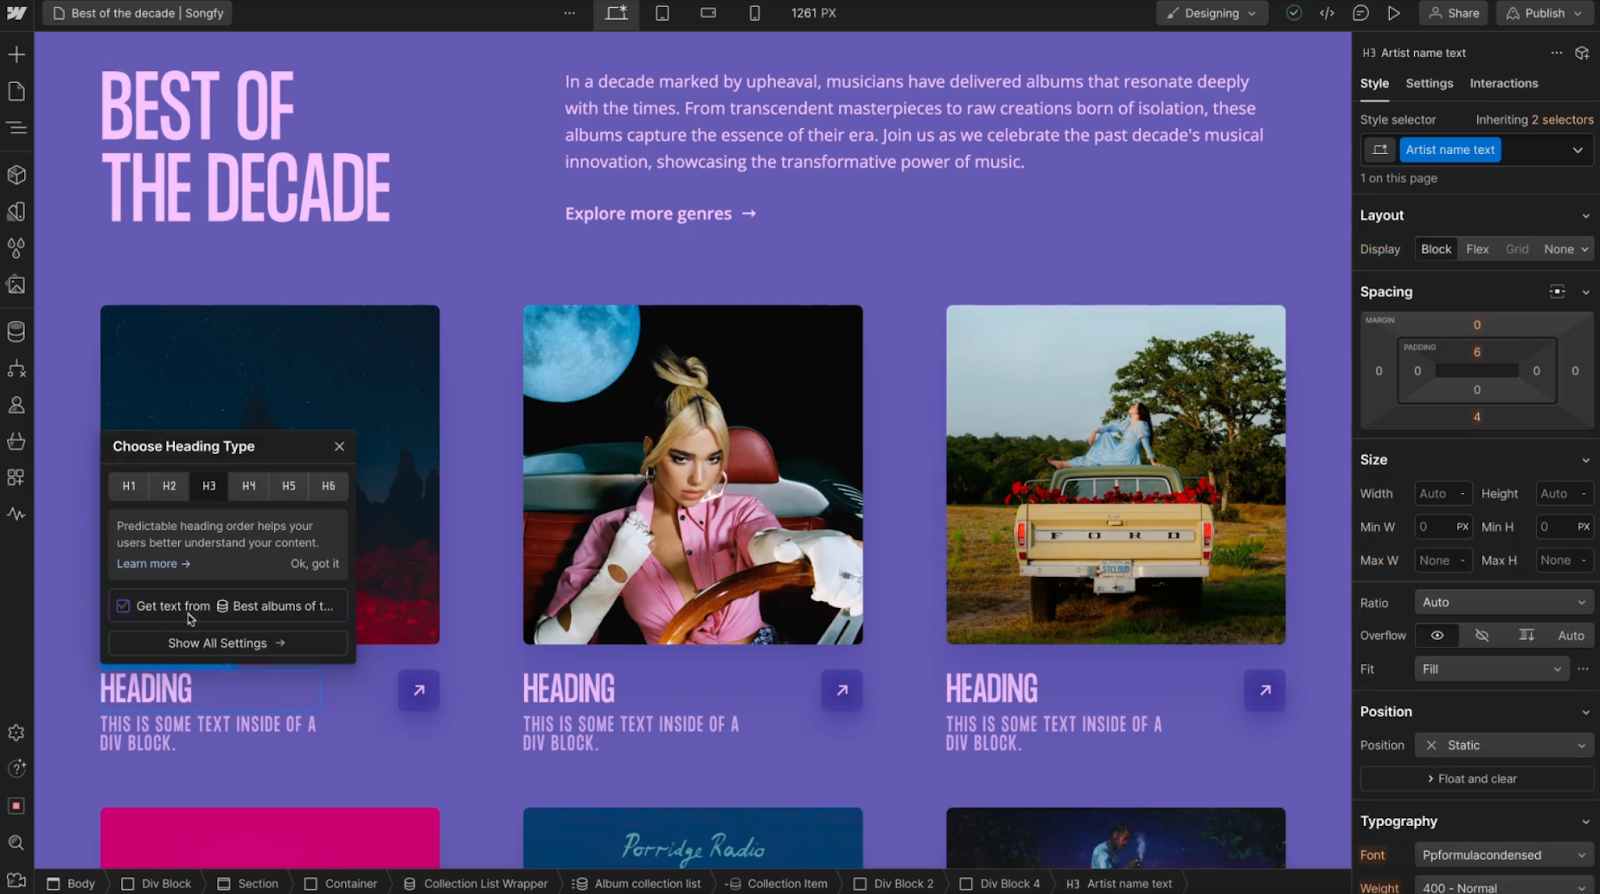This screenshot has width=1600, height=894.
Task: Set display to Flex
Action: [x=1477, y=249]
